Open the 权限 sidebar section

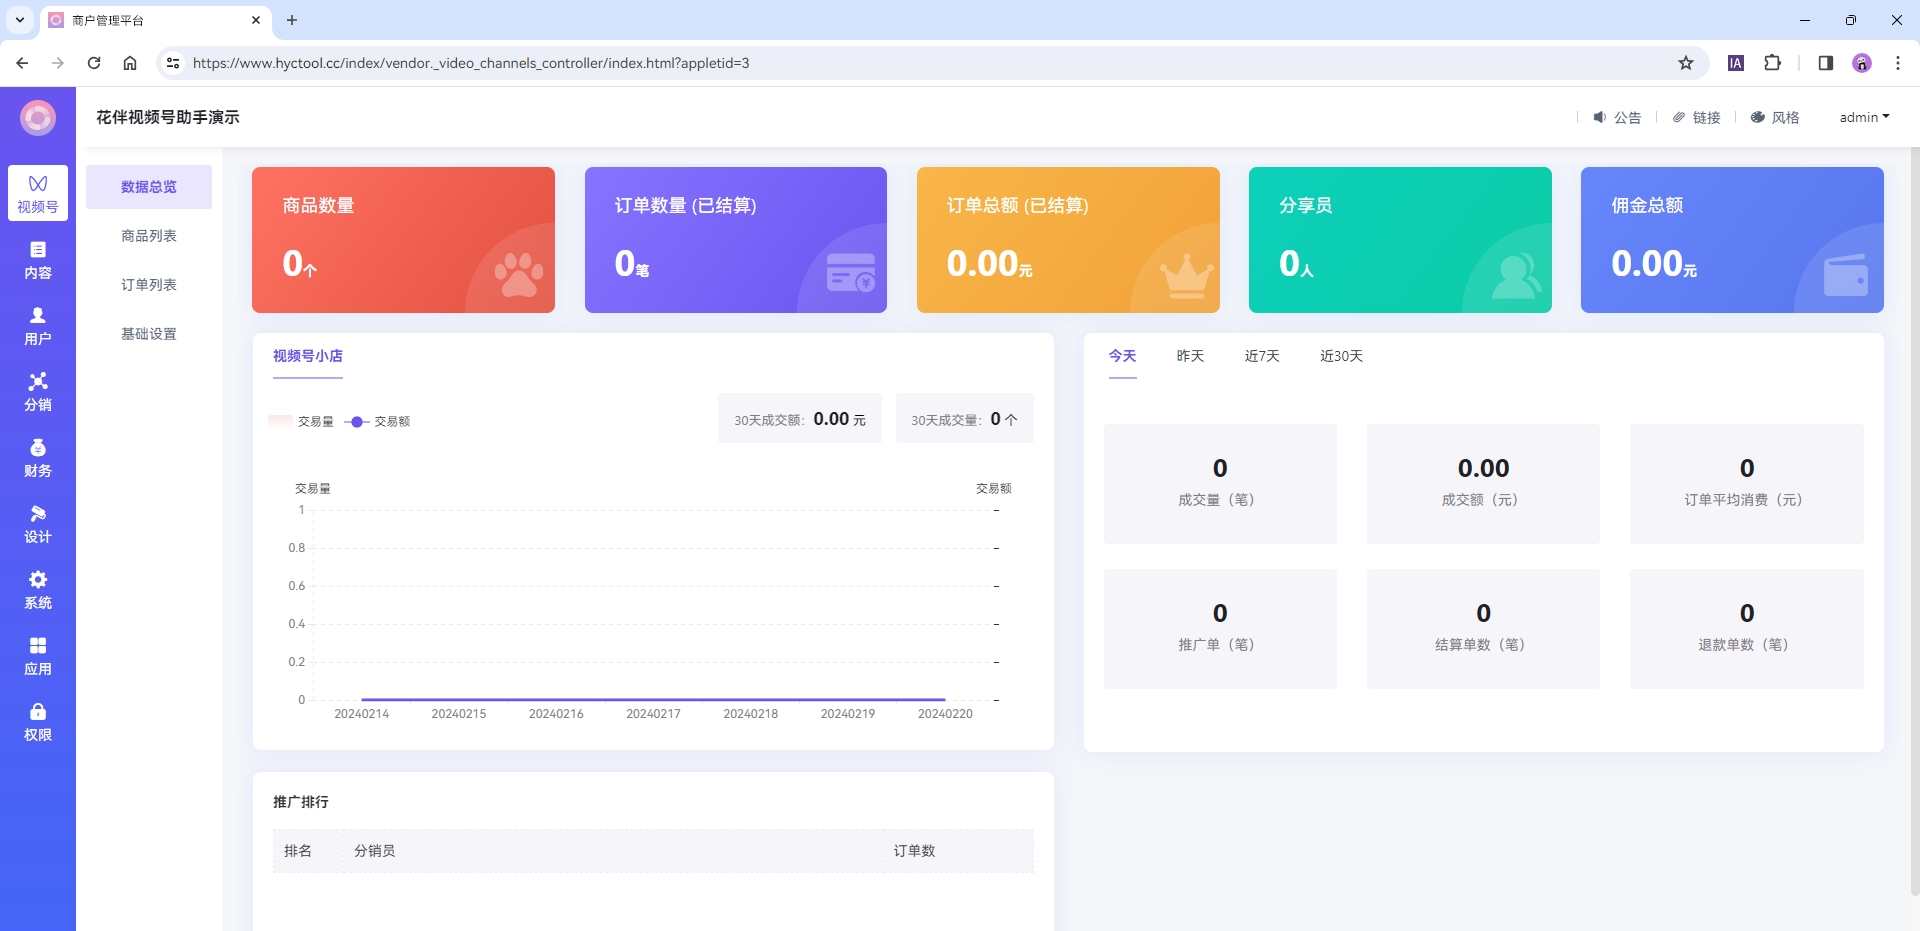tap(38, 722)
